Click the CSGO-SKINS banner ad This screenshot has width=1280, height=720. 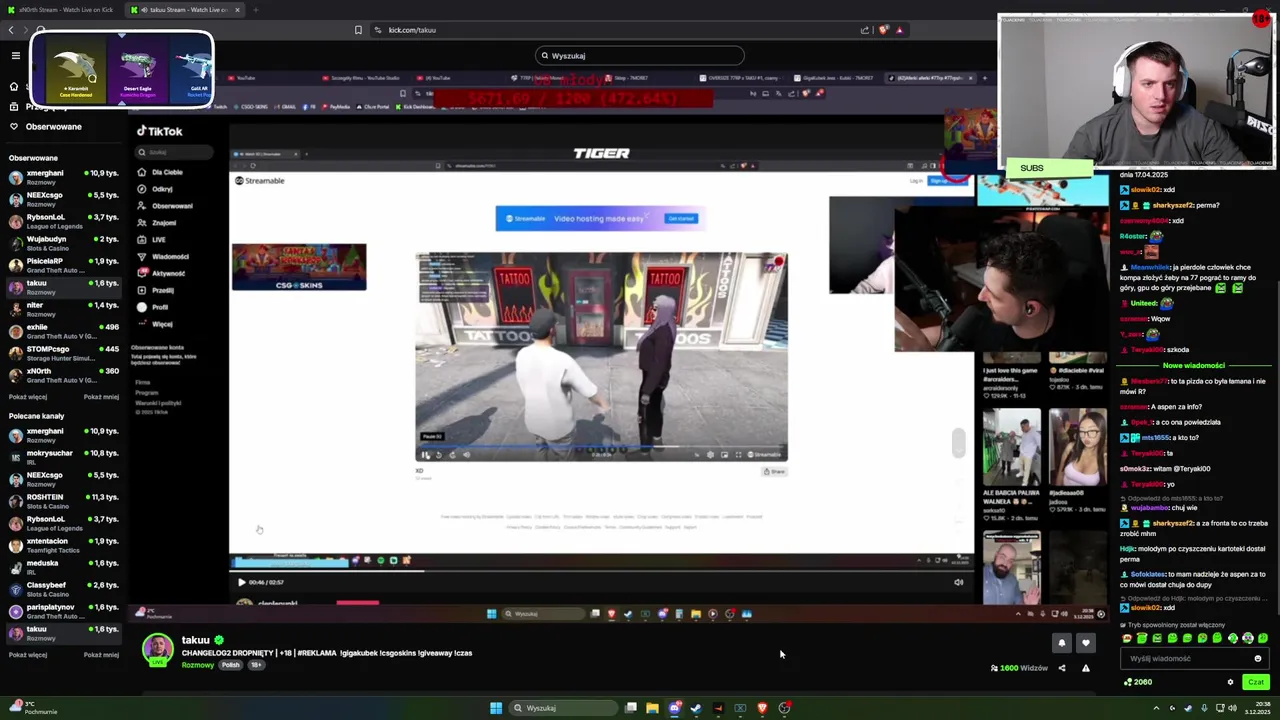(299, 267)
